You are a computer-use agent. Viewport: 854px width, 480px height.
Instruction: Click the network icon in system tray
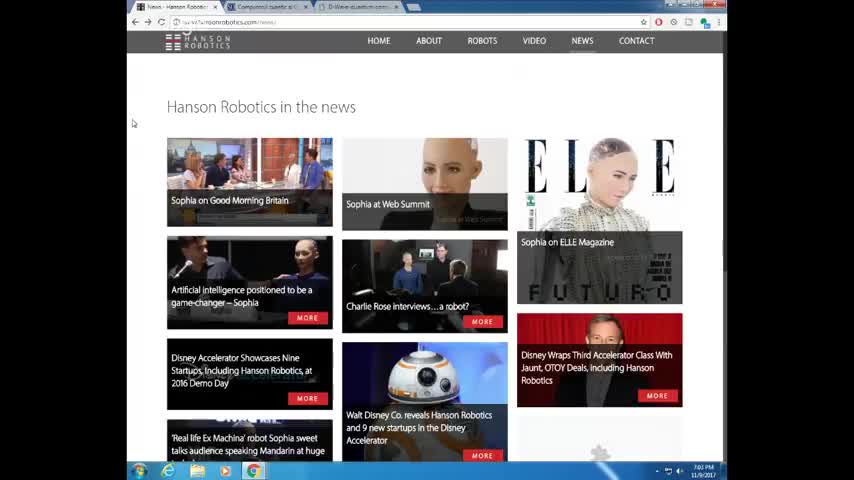pyautogui.click(x=668, y=471)
